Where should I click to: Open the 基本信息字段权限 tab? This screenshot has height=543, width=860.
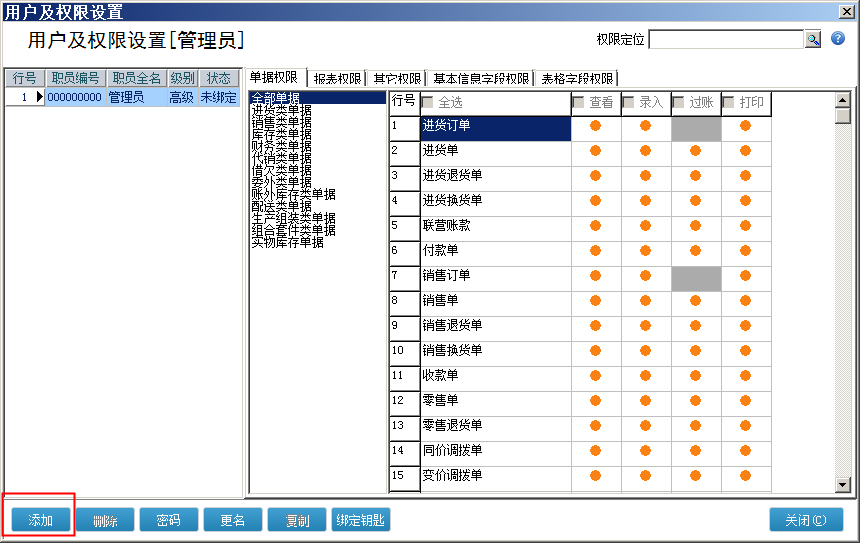pyautogui.click(x=480, y=78)
